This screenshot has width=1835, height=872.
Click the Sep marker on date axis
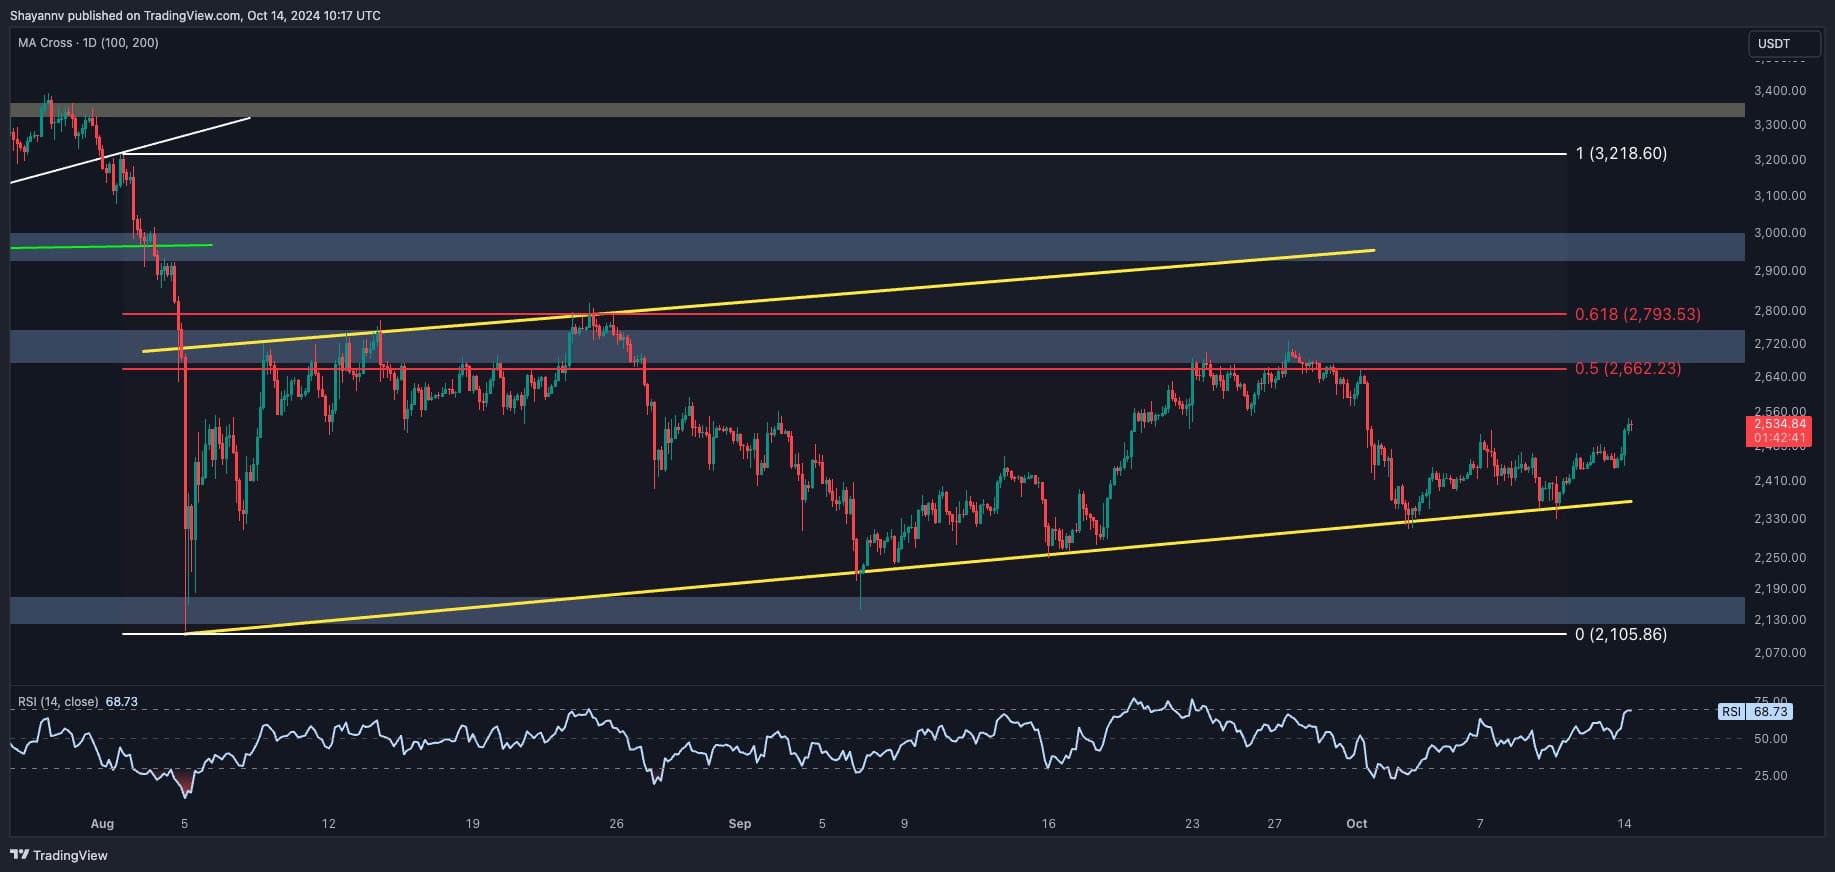pos(739,824)
